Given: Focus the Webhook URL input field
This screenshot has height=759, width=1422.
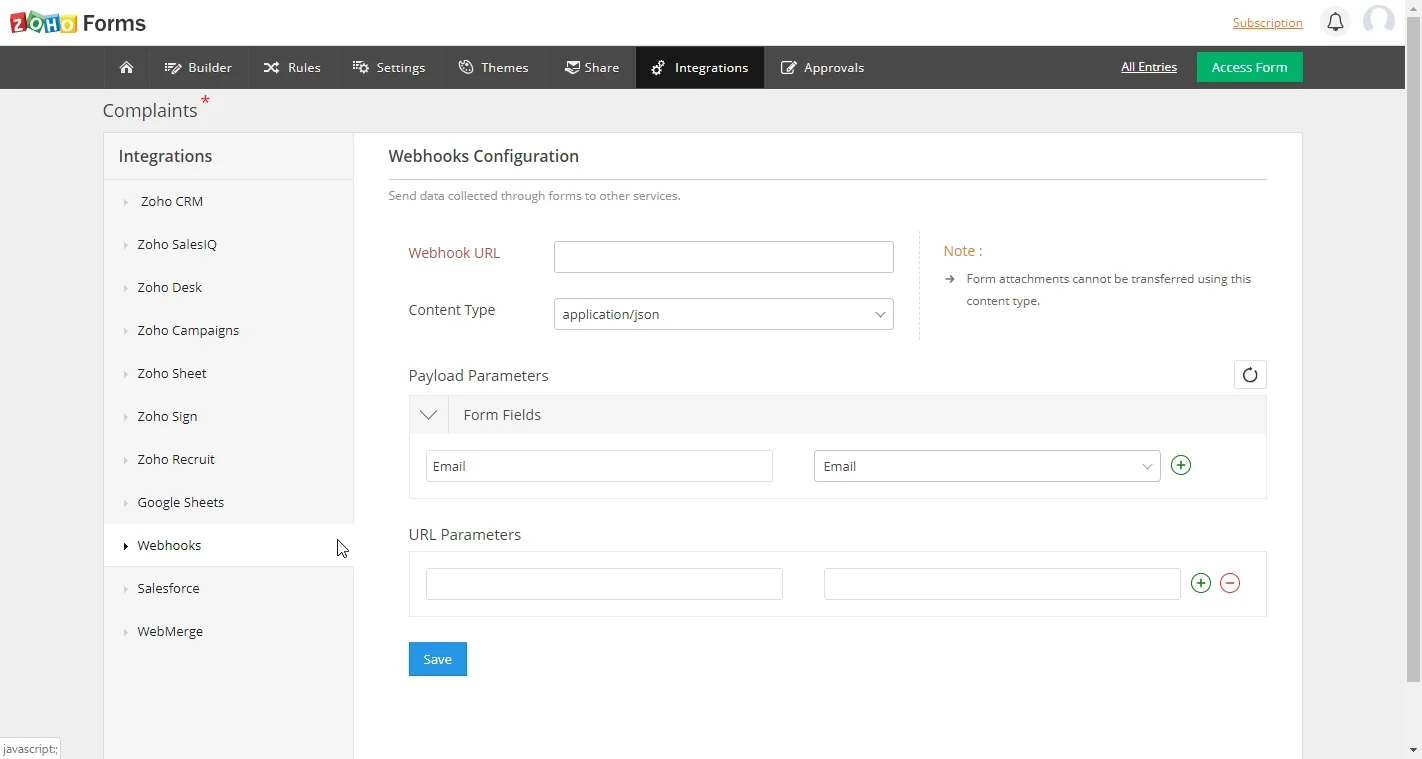Looking at the screenshot, I should click(x=723, y=257).
